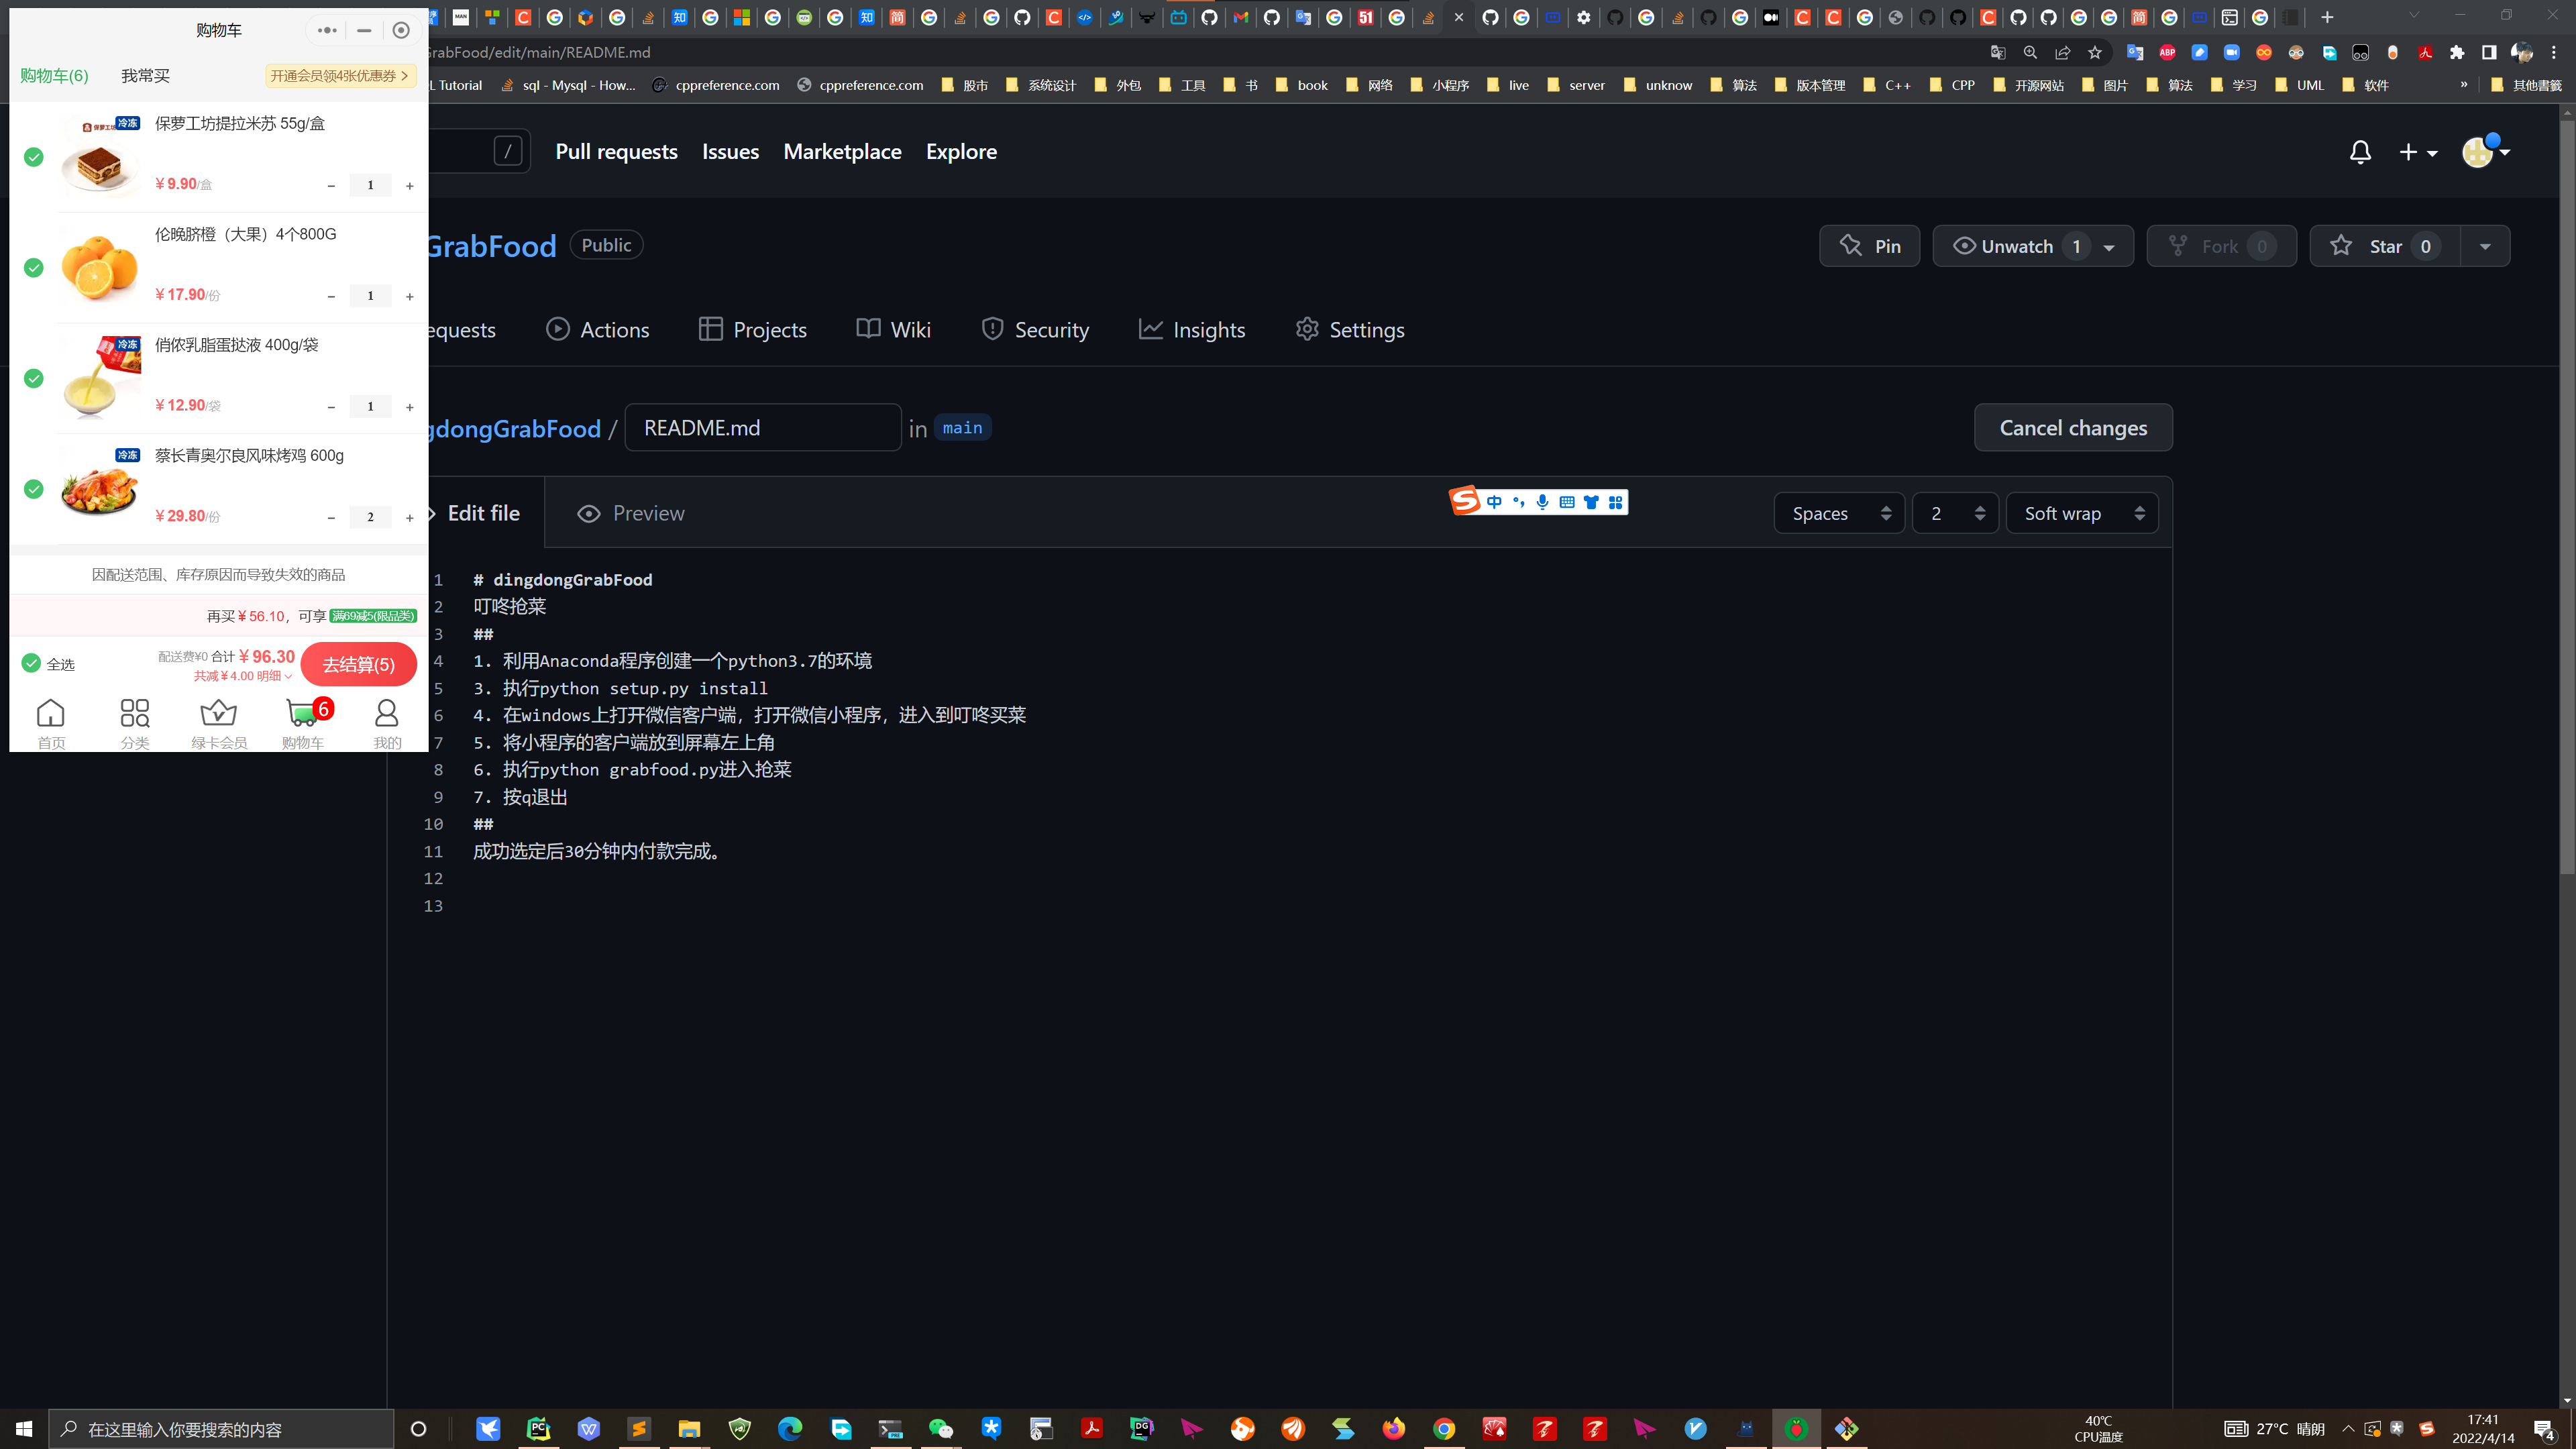The image size is (2576, 1449).
Task: Open the Windows Start menu
Action: pos(24,1429)
